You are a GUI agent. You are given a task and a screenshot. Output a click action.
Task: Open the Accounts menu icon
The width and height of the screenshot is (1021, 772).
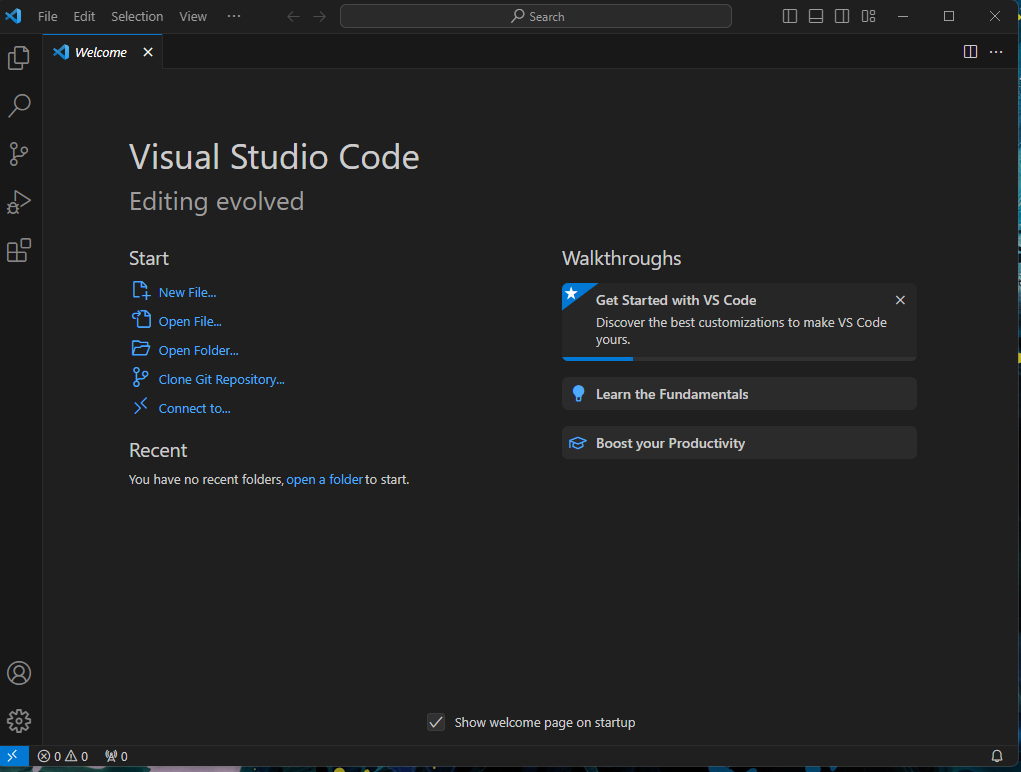pyautogui.click(x=19, y=673)
